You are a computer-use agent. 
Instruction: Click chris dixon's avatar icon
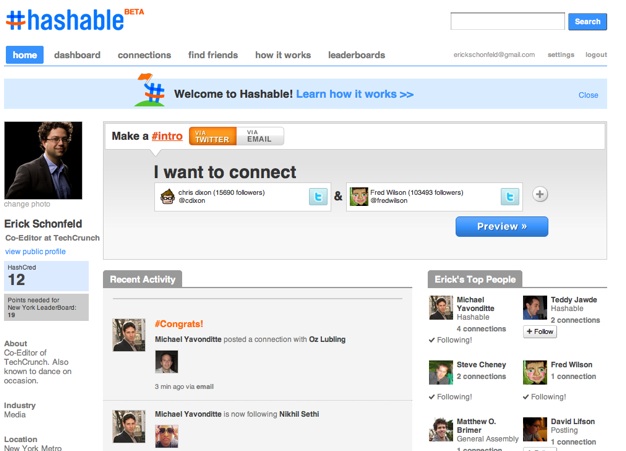(x=168, y=197)
